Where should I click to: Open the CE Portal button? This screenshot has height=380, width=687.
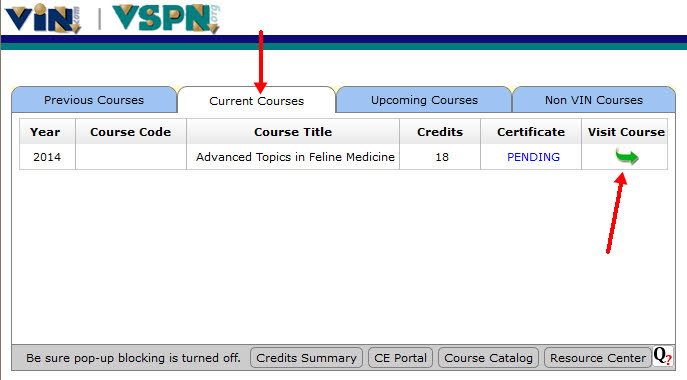[x=400, y=358]
